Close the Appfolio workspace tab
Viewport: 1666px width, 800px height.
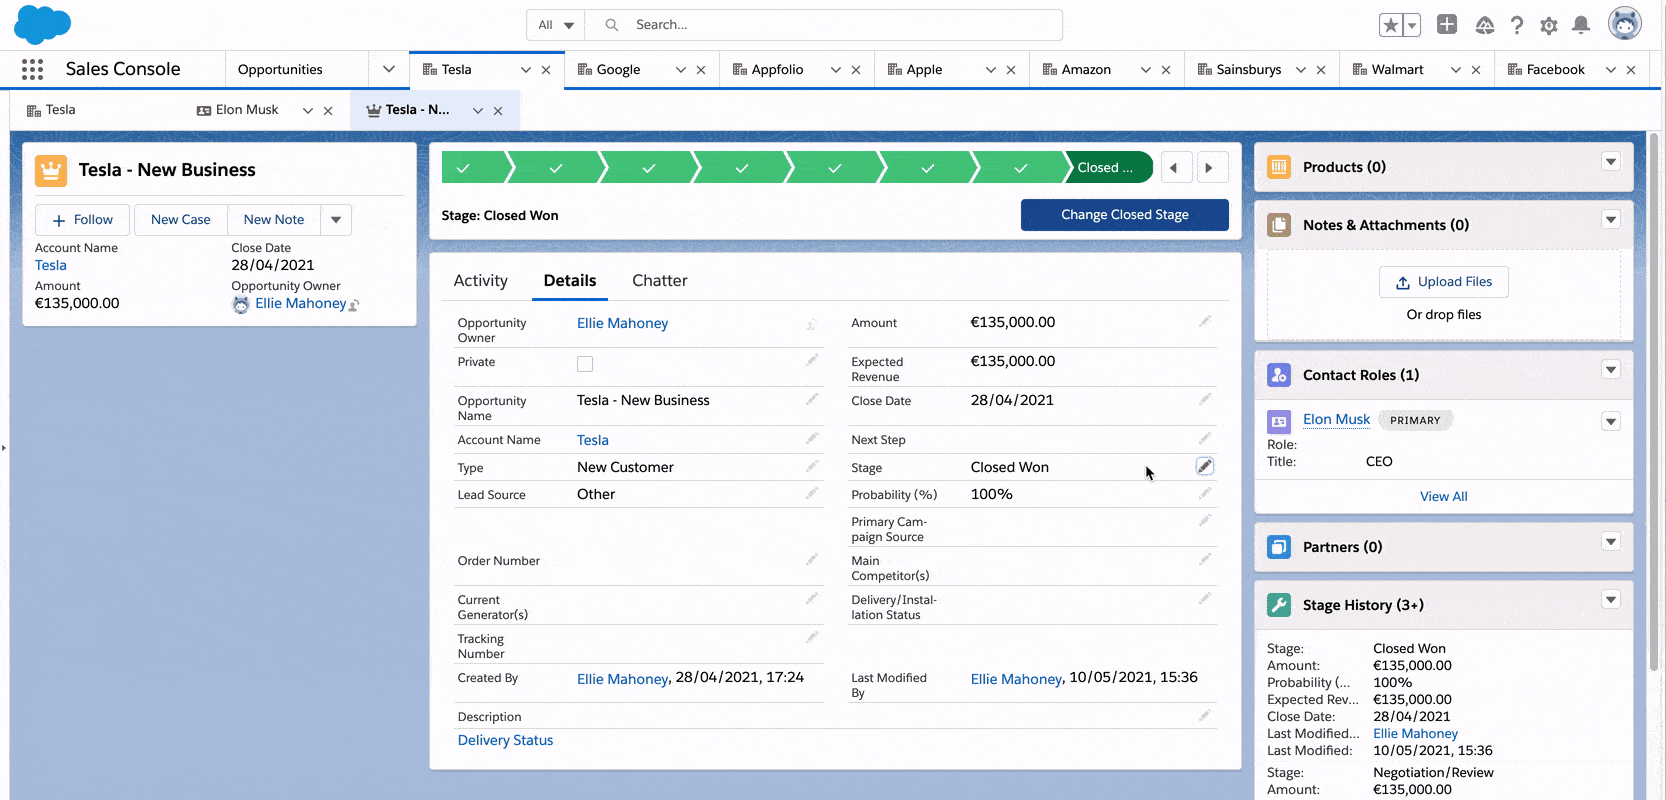coord(856,70)
